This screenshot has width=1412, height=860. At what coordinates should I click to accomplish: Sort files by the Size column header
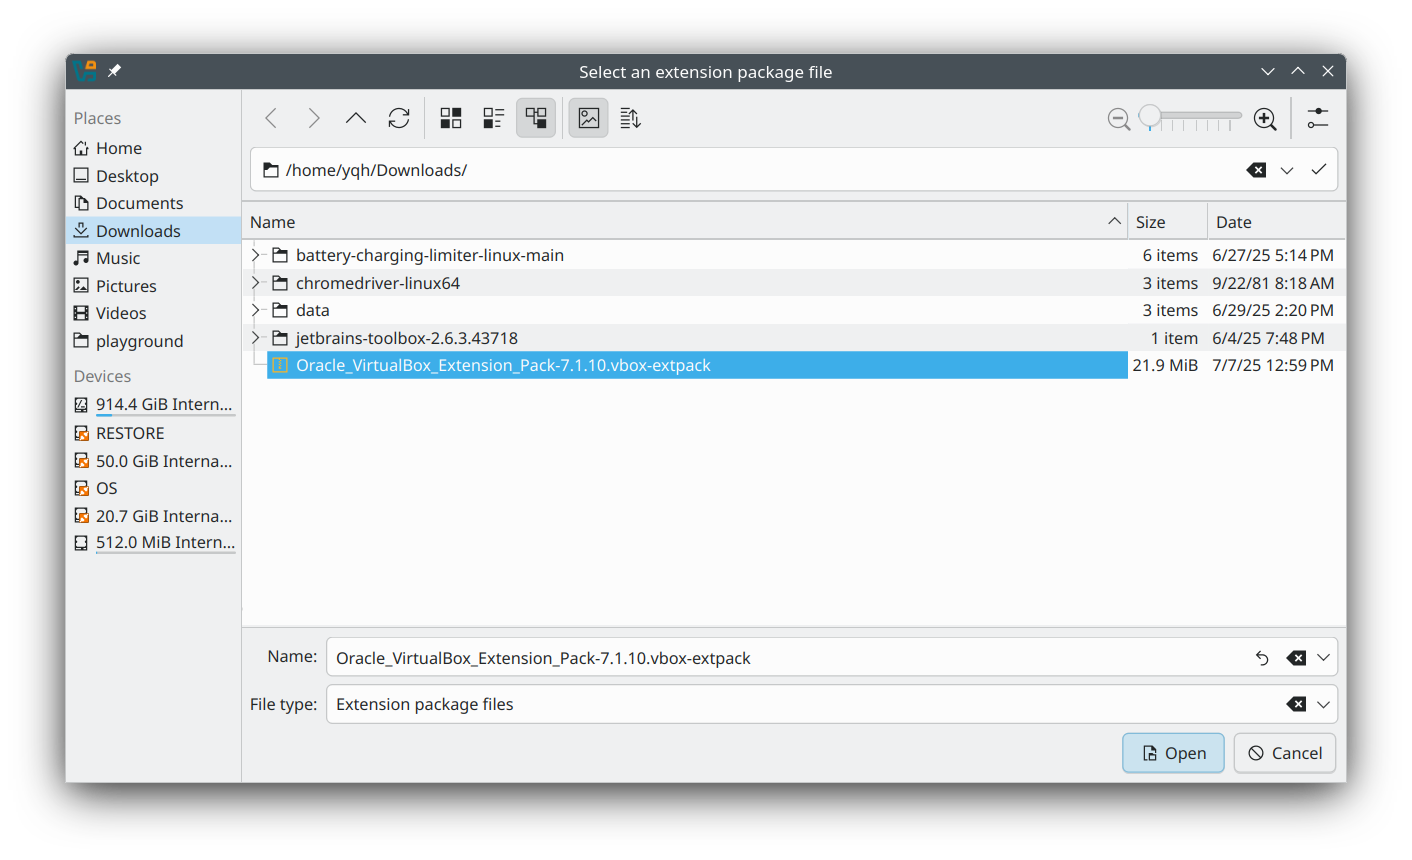1150,221
